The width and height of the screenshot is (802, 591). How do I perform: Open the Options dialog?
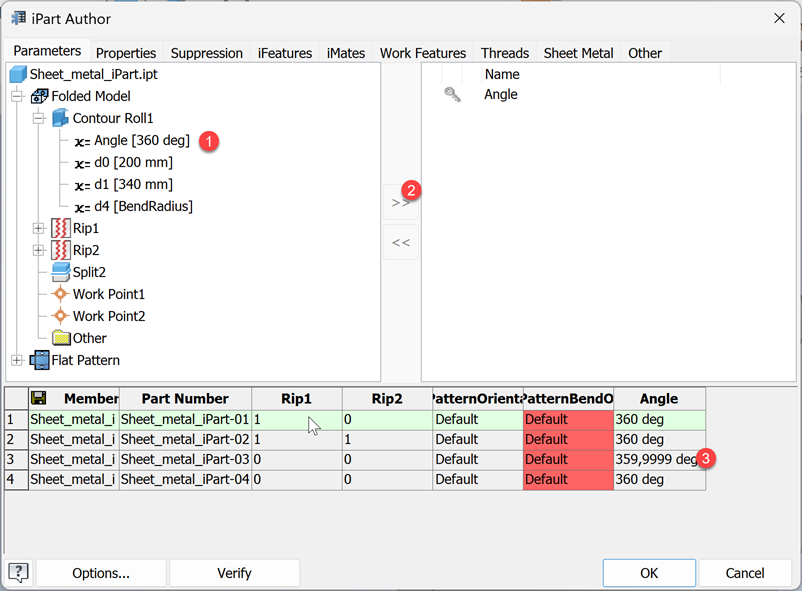[100, 573]
